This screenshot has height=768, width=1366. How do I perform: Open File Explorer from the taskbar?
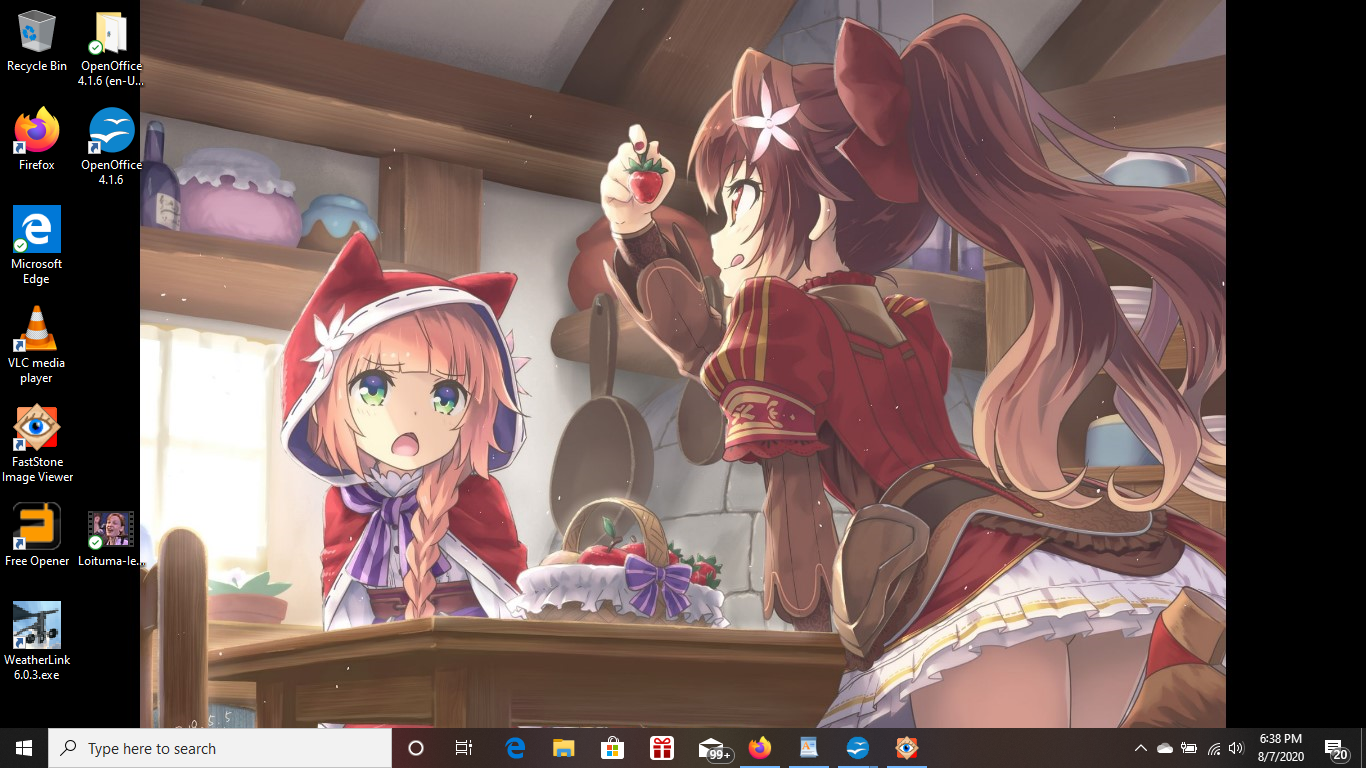(x=564, y=748)
